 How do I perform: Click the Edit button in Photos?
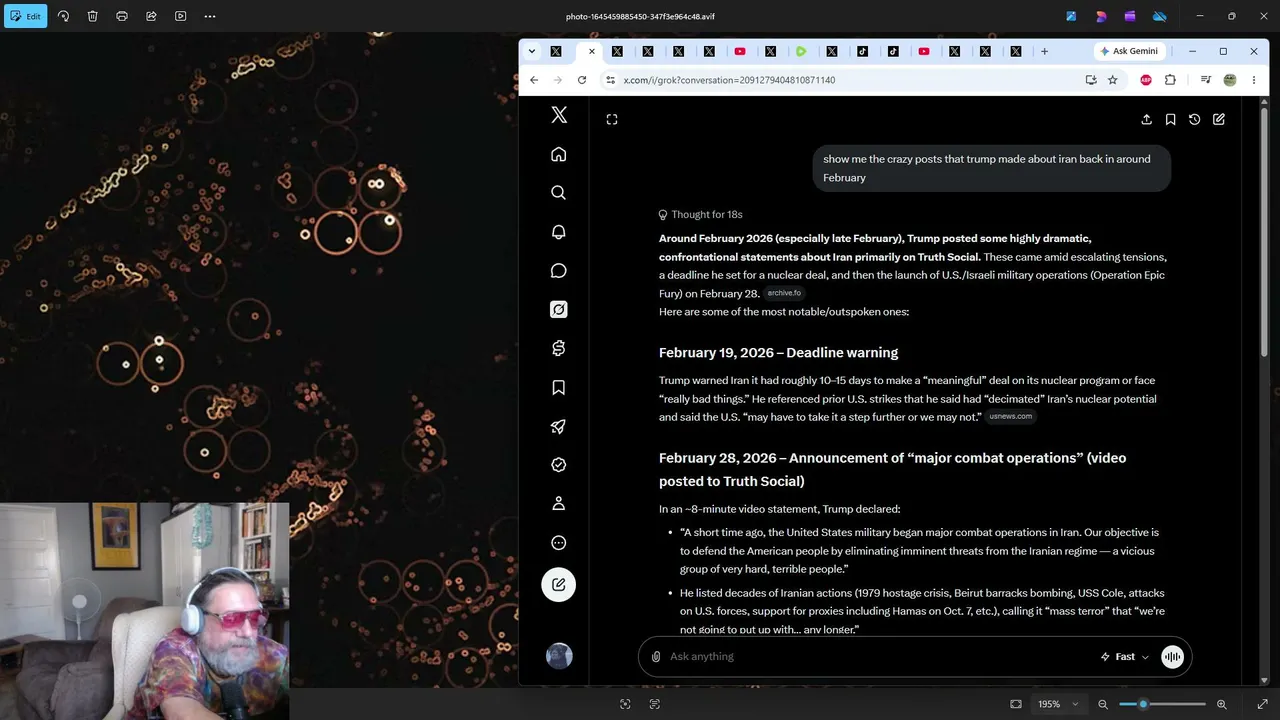click(x=26, y=16)
